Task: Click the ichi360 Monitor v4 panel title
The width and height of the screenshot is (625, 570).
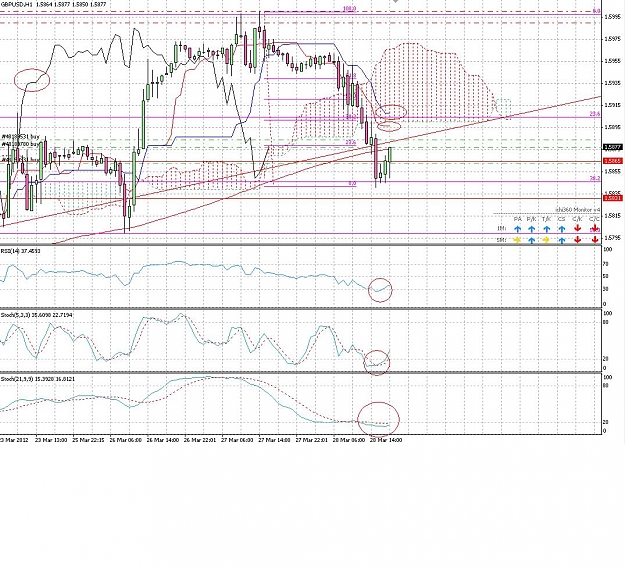Action: pos(578,209)
